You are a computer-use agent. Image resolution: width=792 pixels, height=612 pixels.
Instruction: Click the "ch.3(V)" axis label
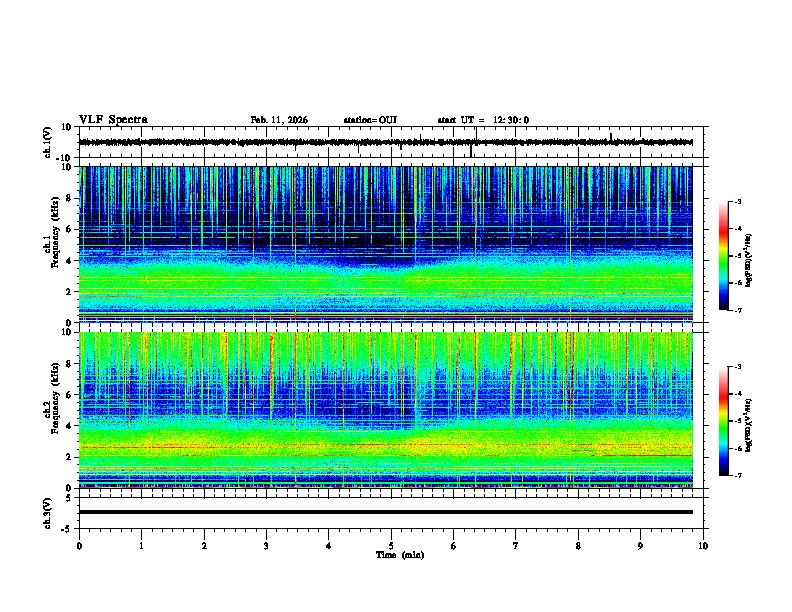tap(48, 513)
